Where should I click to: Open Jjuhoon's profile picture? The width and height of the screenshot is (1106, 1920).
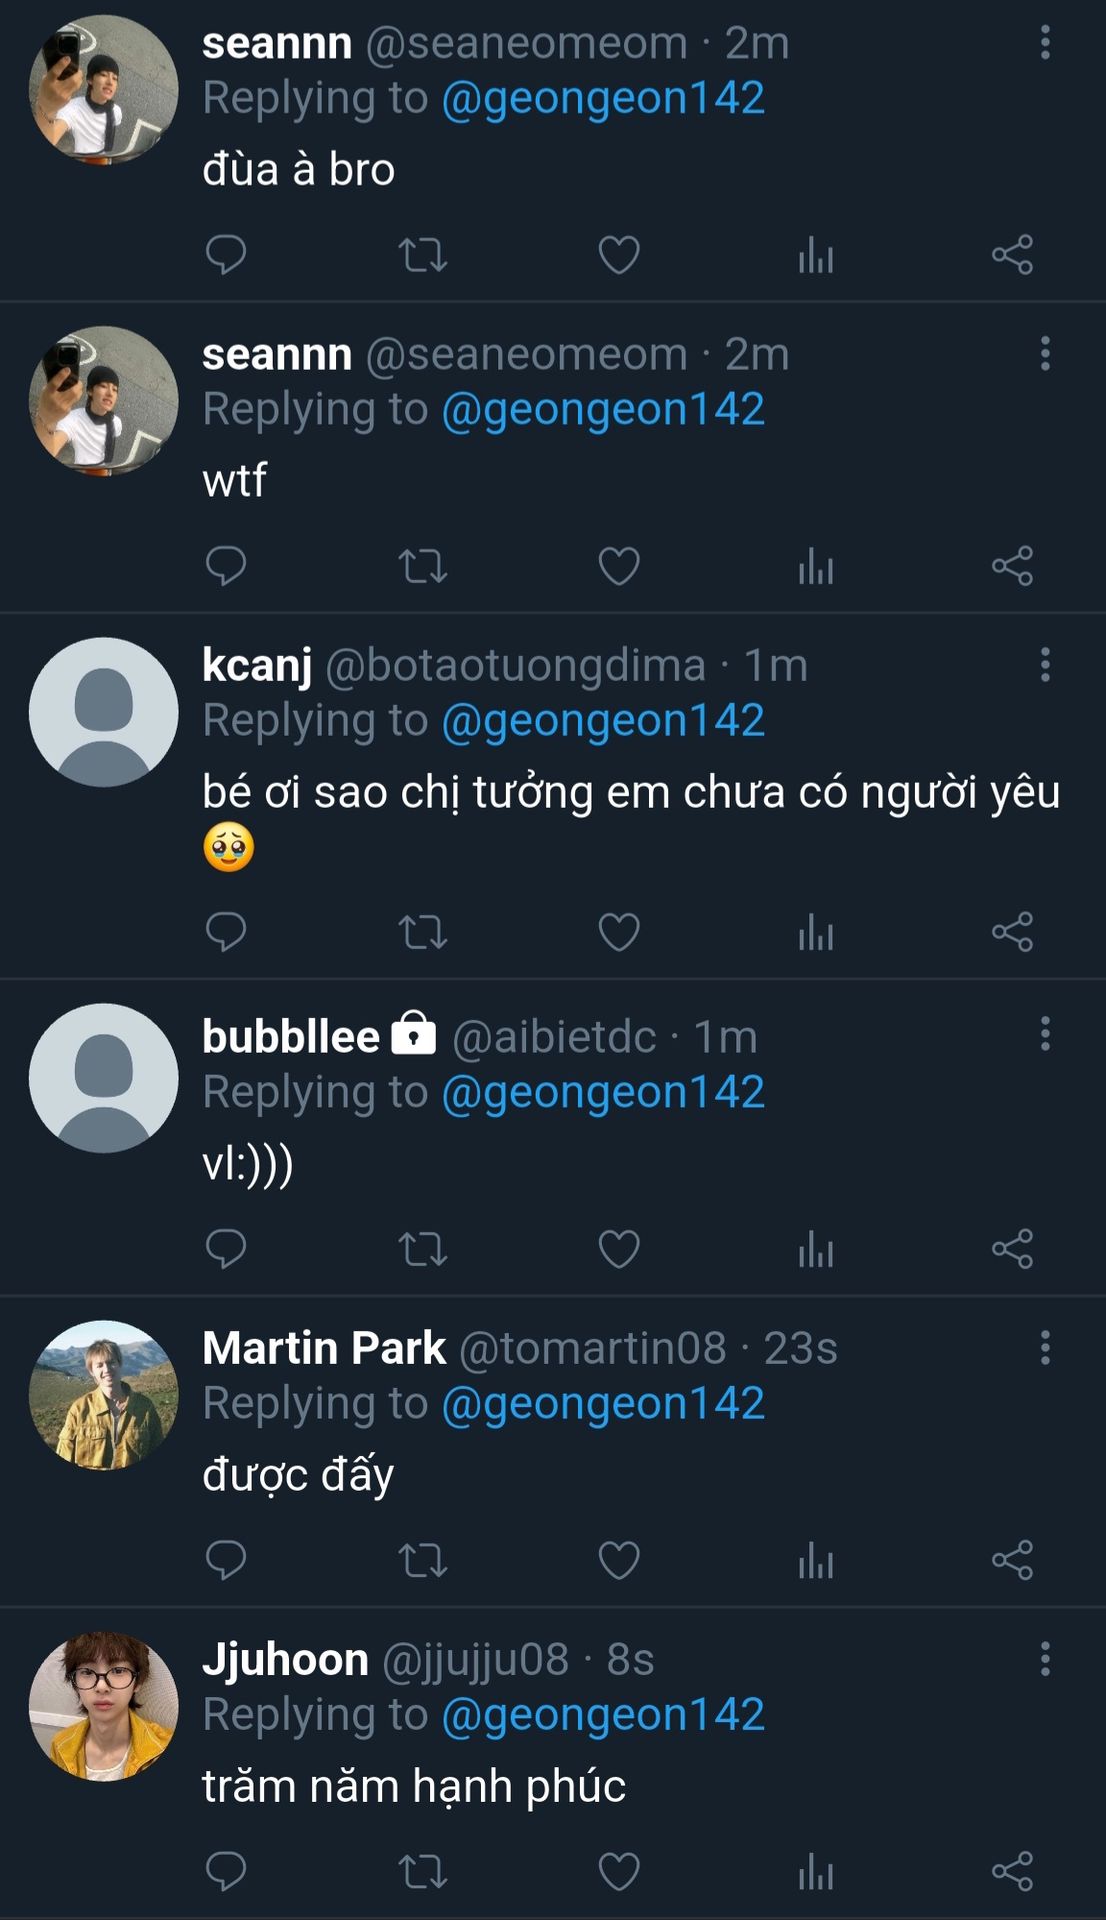tap(104, 1706)
